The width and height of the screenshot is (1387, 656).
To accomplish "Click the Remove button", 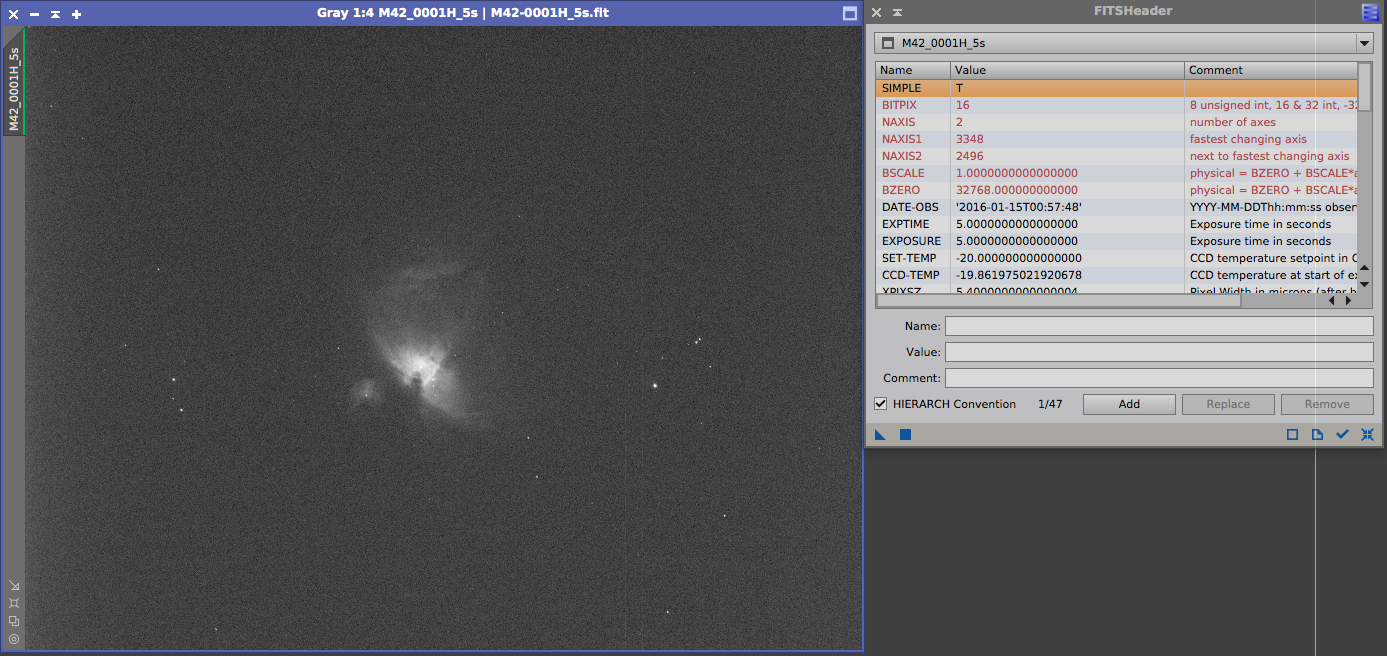I will click(x=1327, y=404).
